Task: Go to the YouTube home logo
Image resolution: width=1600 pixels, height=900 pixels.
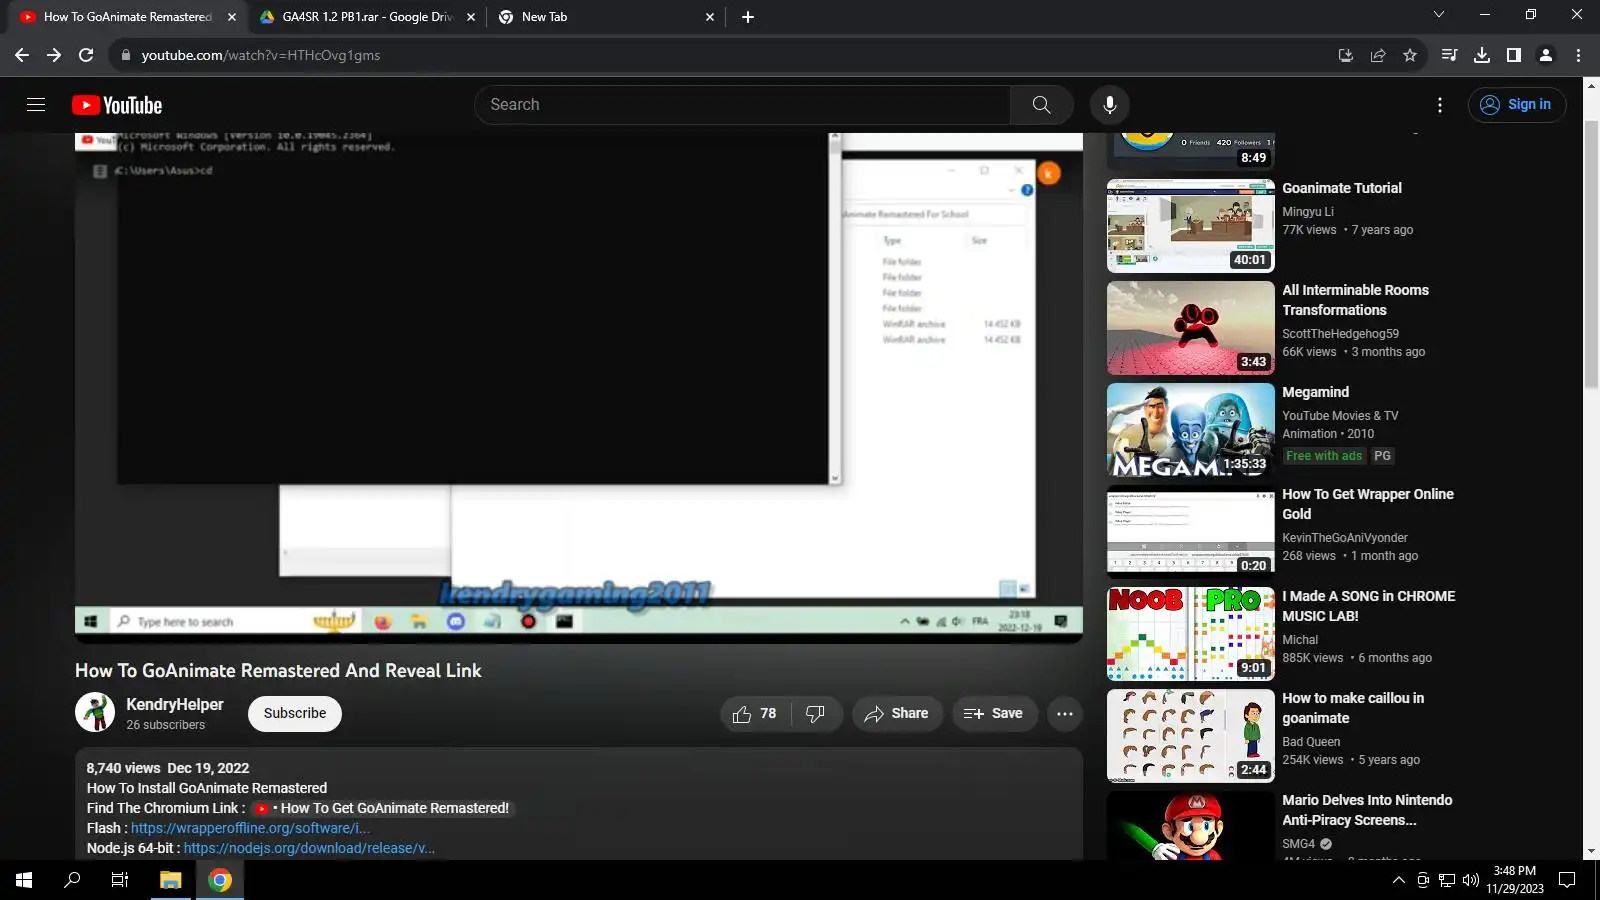Action: tap(117, 105)
